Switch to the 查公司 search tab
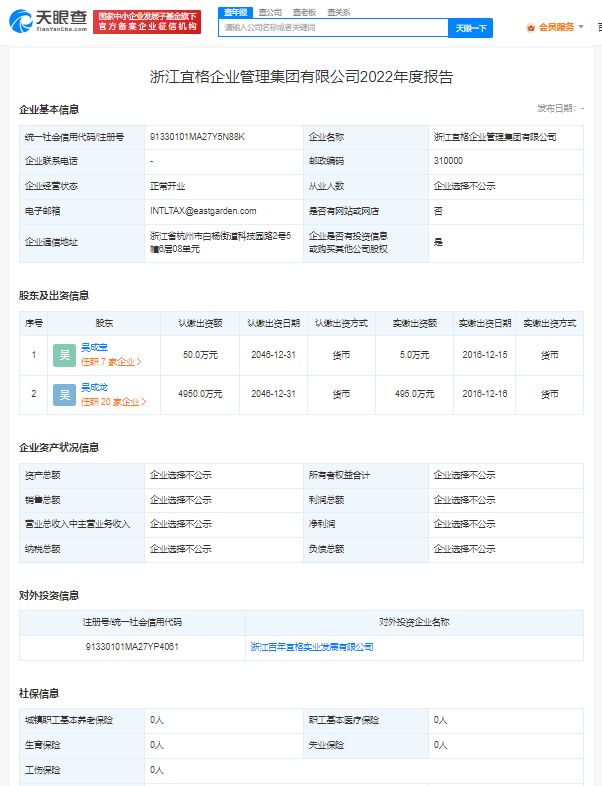 click(270, 11)
